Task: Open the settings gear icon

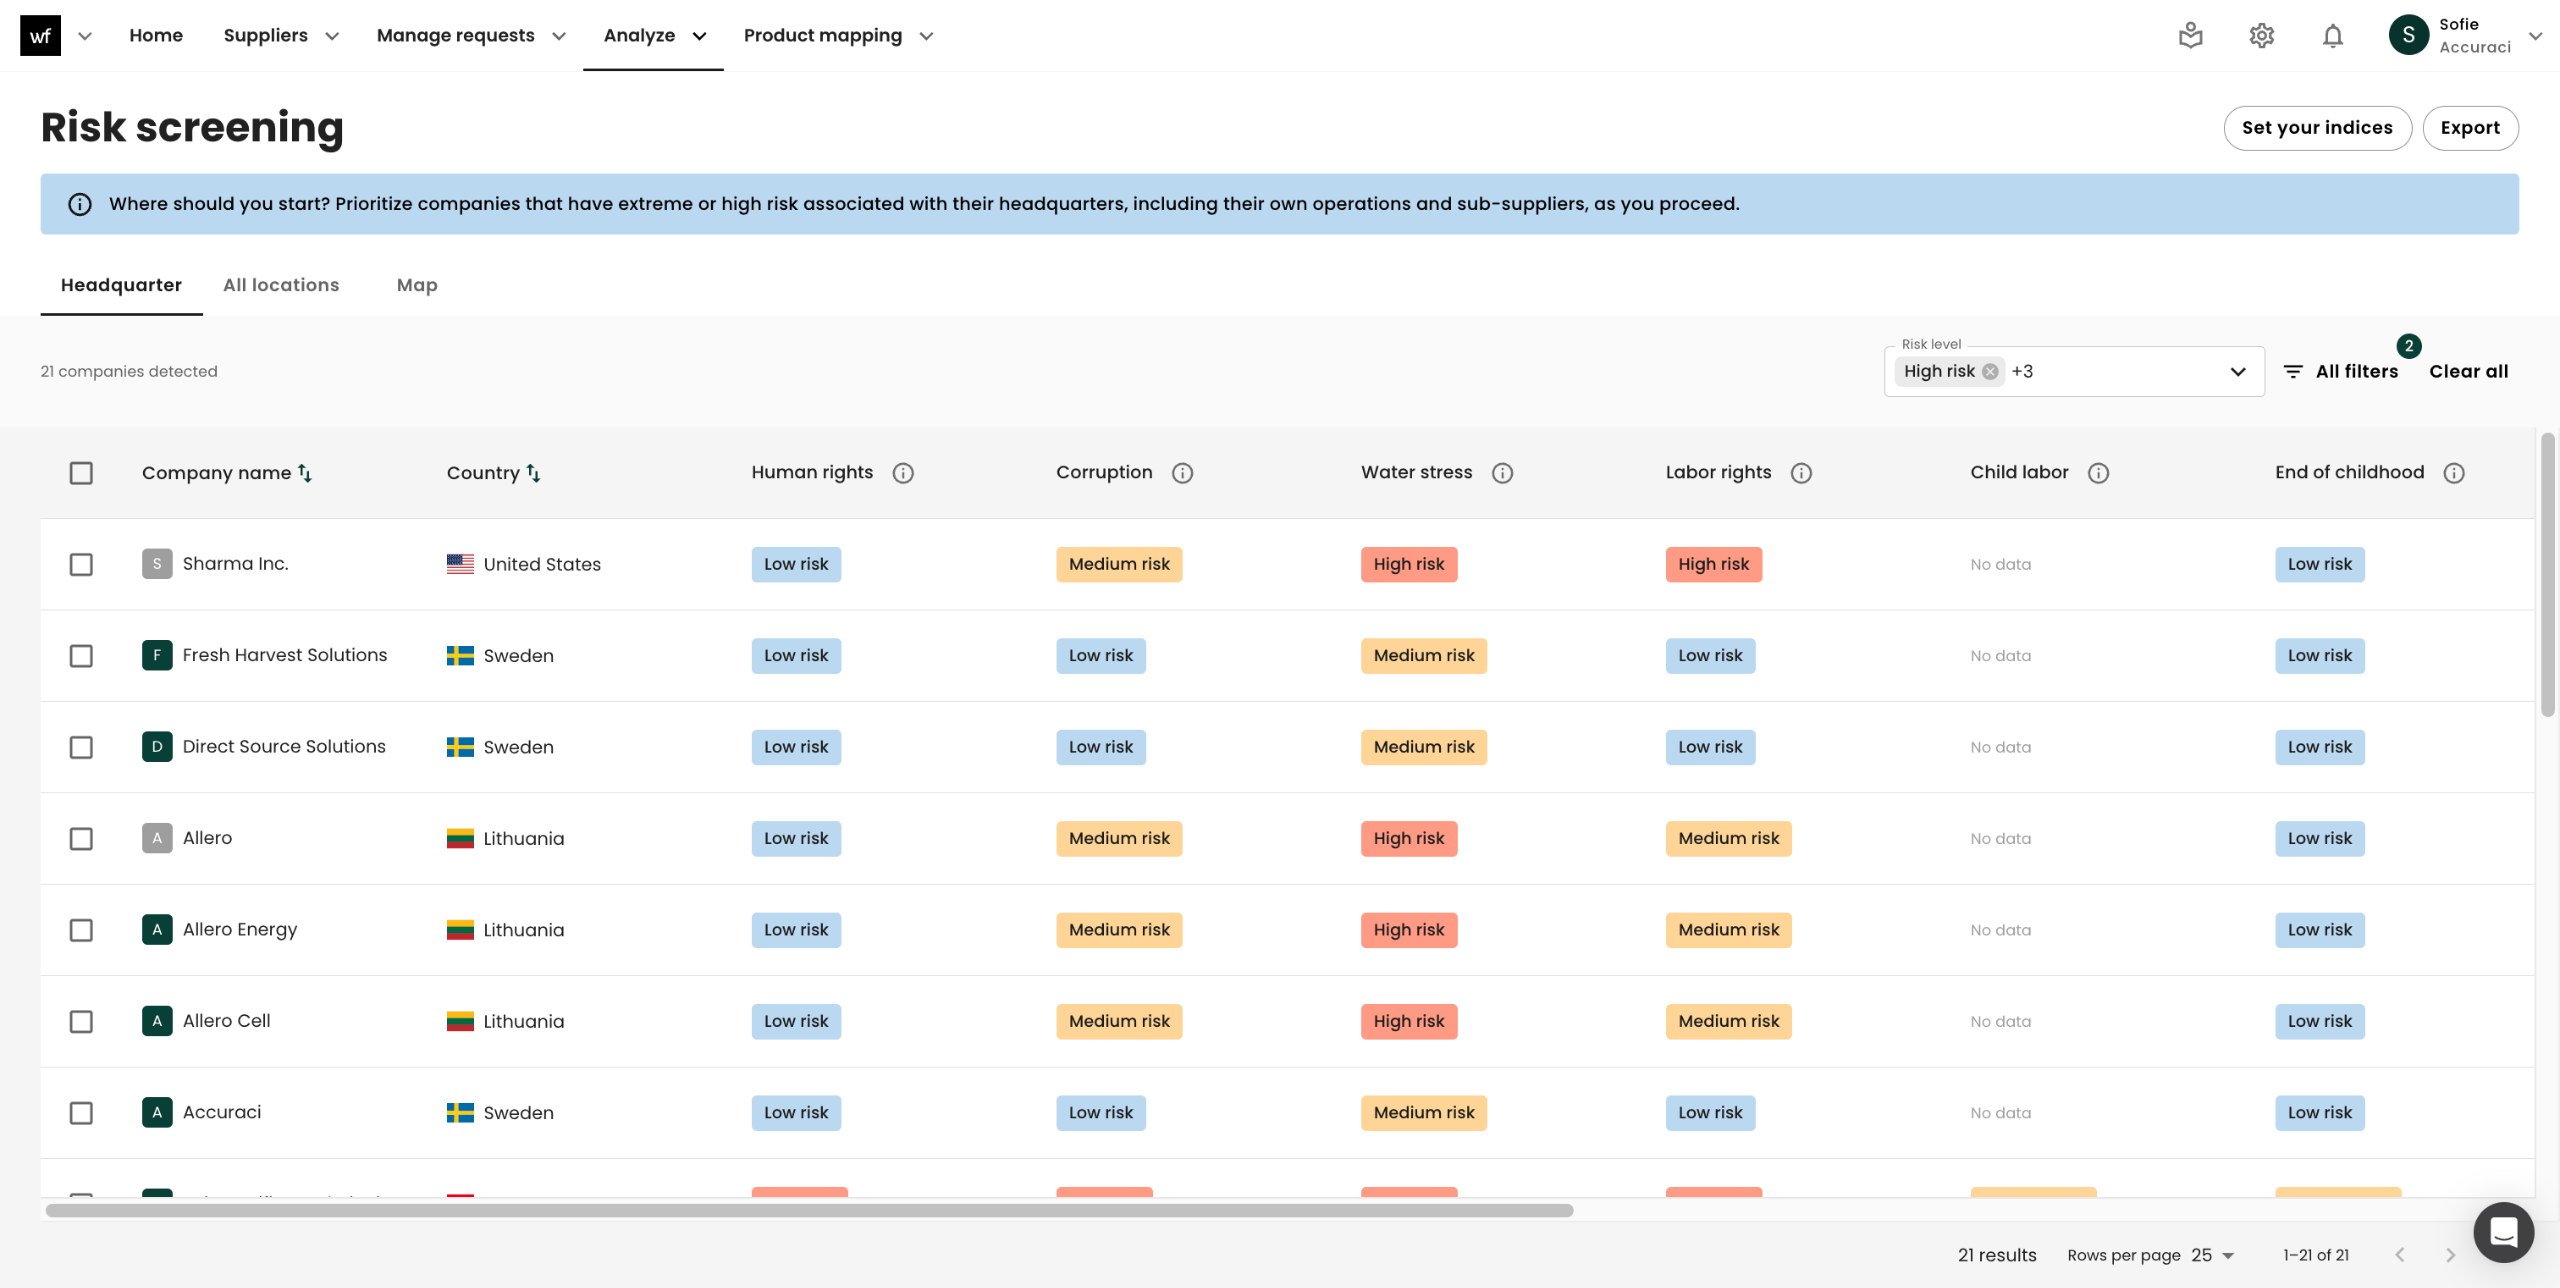Action: click(x=2261, y=36)
